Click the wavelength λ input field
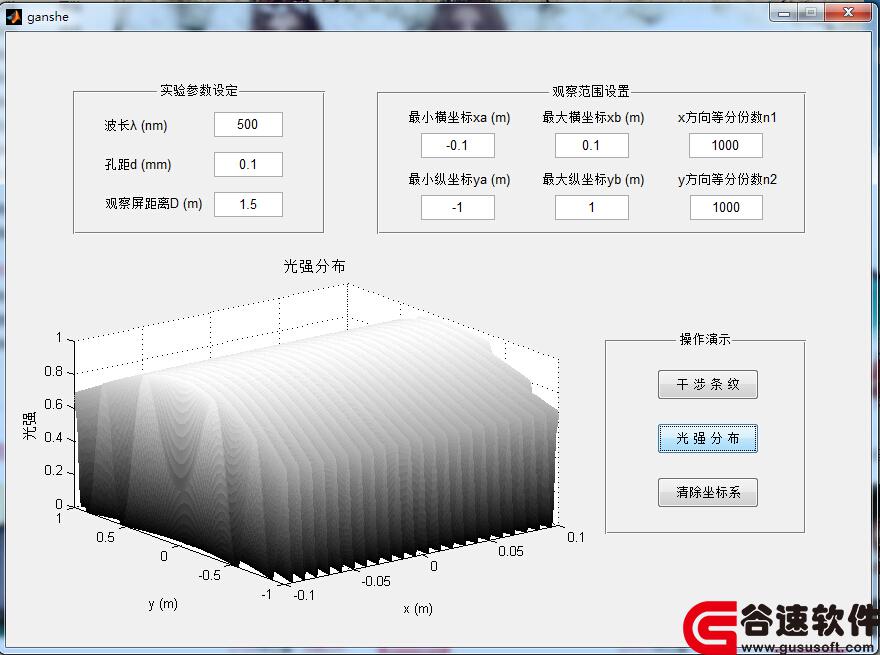 248,125
